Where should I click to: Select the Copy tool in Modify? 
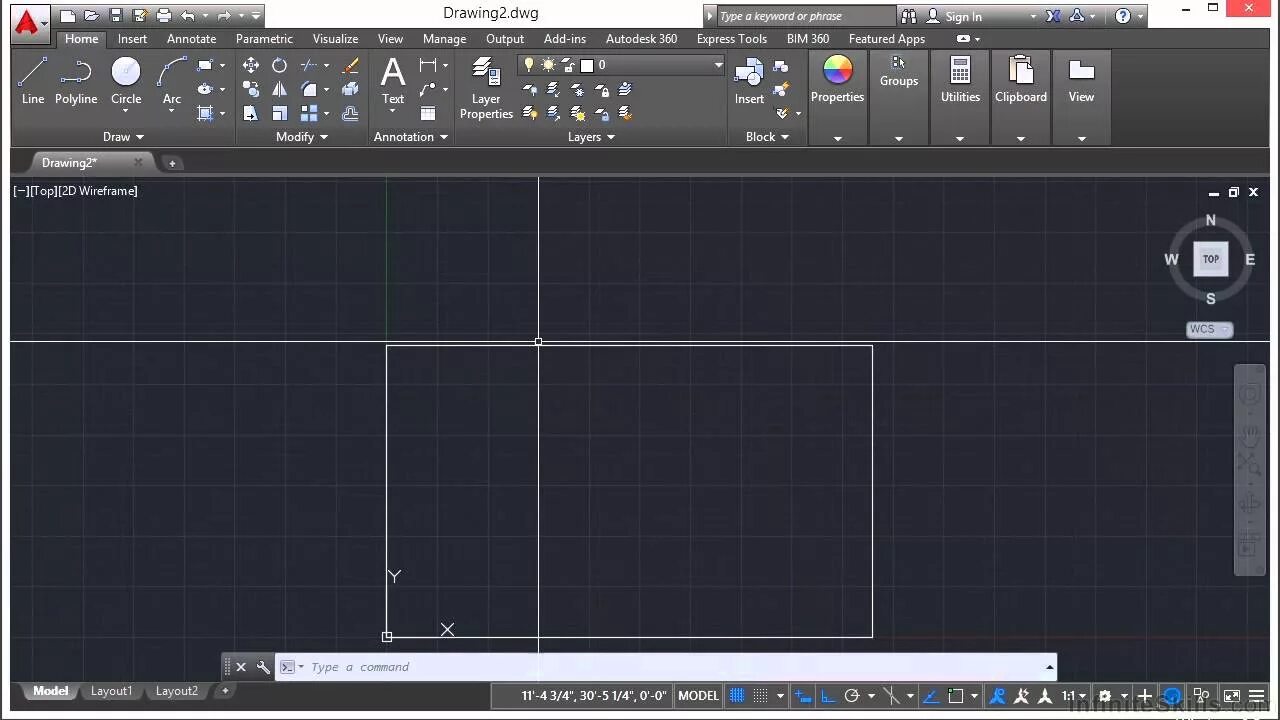click(x=250, y=89)
